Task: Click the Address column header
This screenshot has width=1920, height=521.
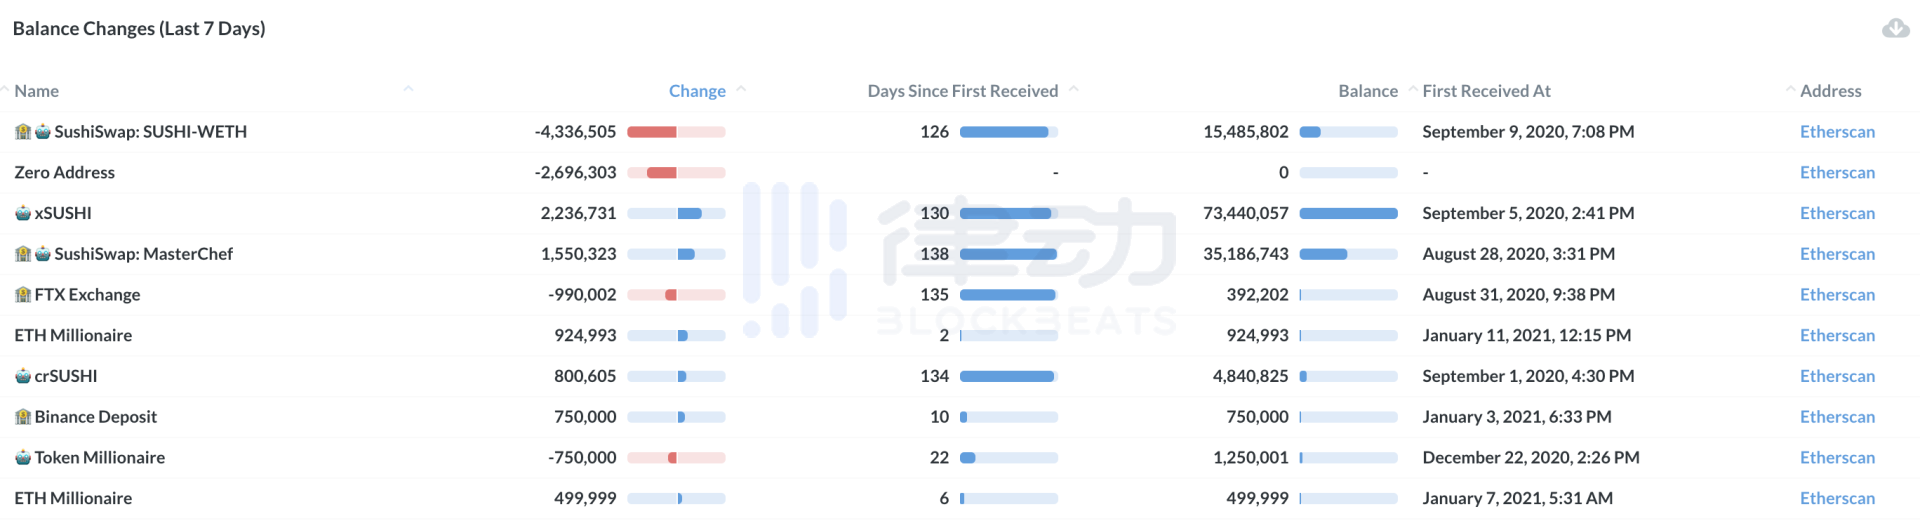Action: tap(1830, 91)
